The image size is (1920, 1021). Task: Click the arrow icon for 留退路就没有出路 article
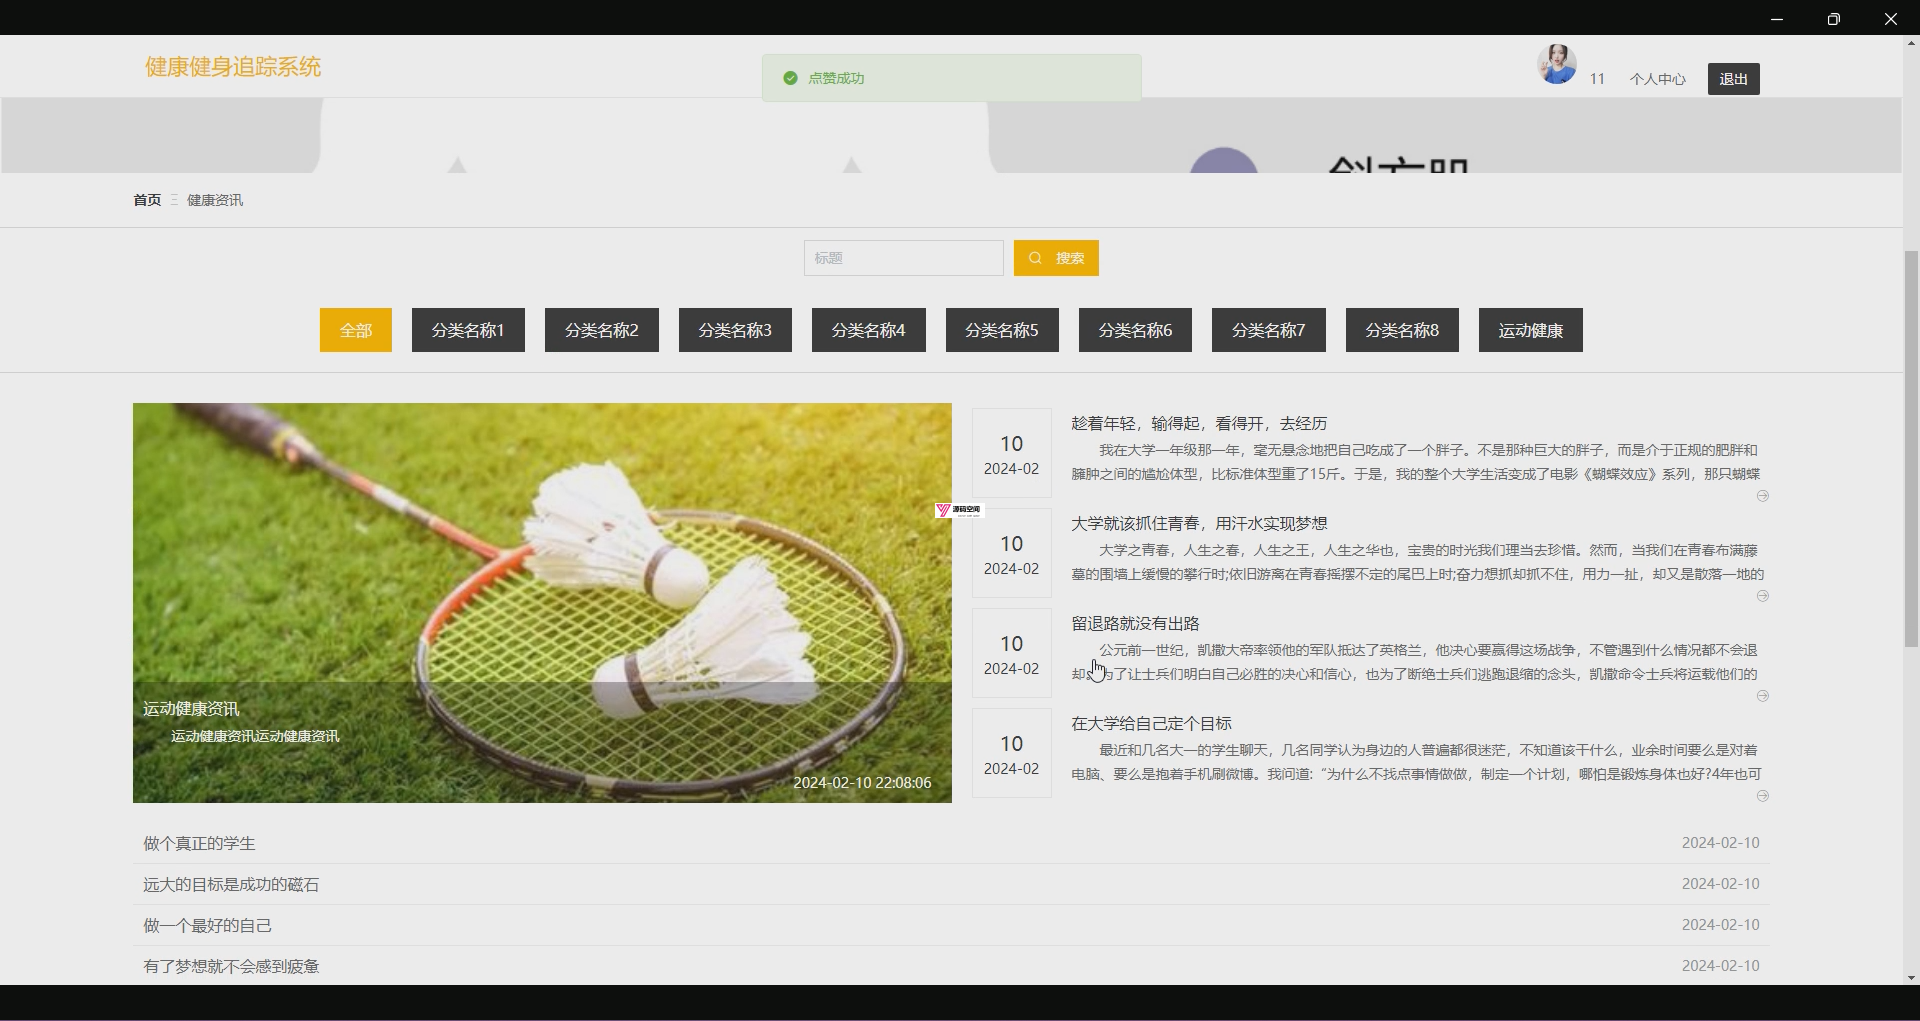[x=1763, y=696]
